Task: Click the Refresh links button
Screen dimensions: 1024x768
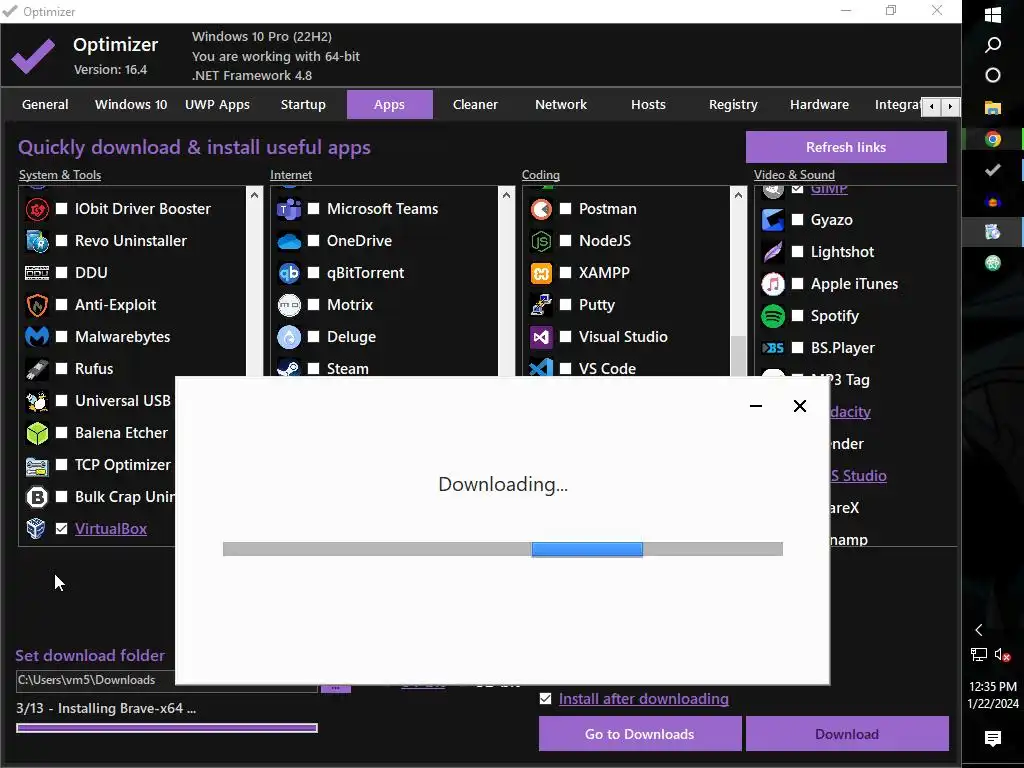Action: tap(846, 147)
